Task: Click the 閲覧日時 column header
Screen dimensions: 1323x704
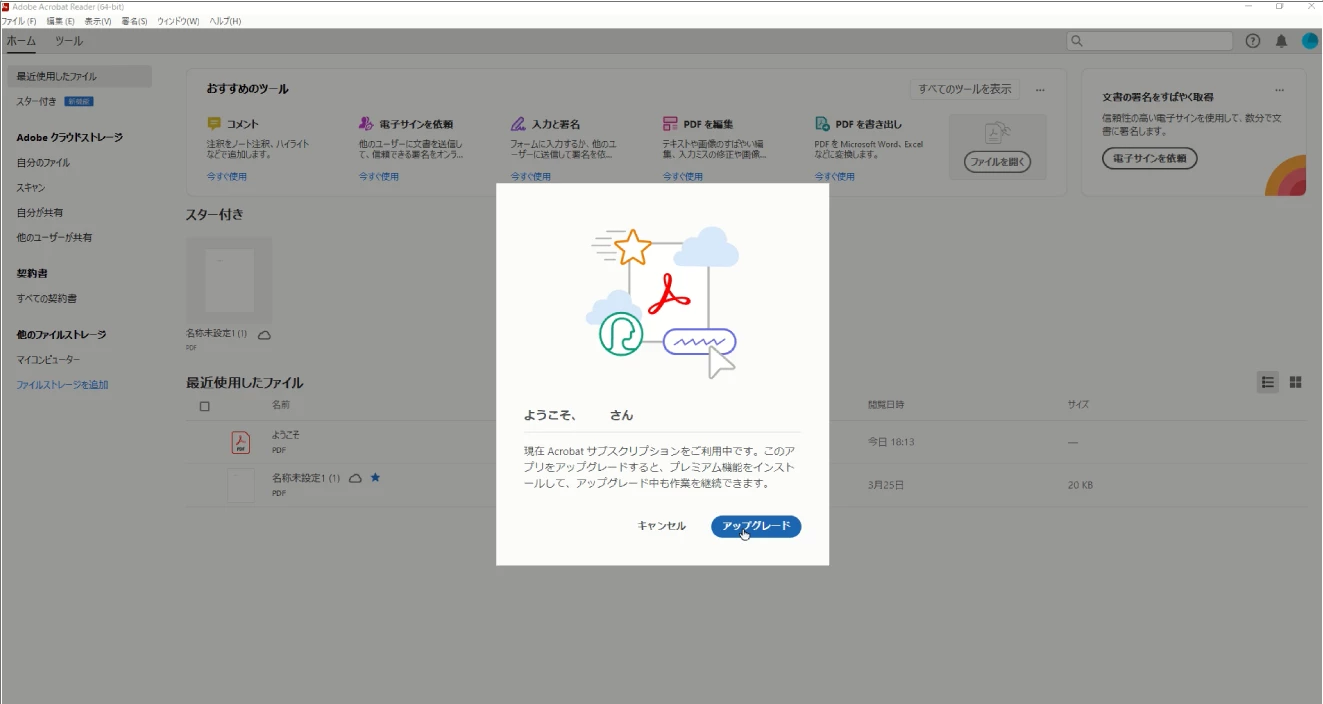Action: tap(886, 405)
